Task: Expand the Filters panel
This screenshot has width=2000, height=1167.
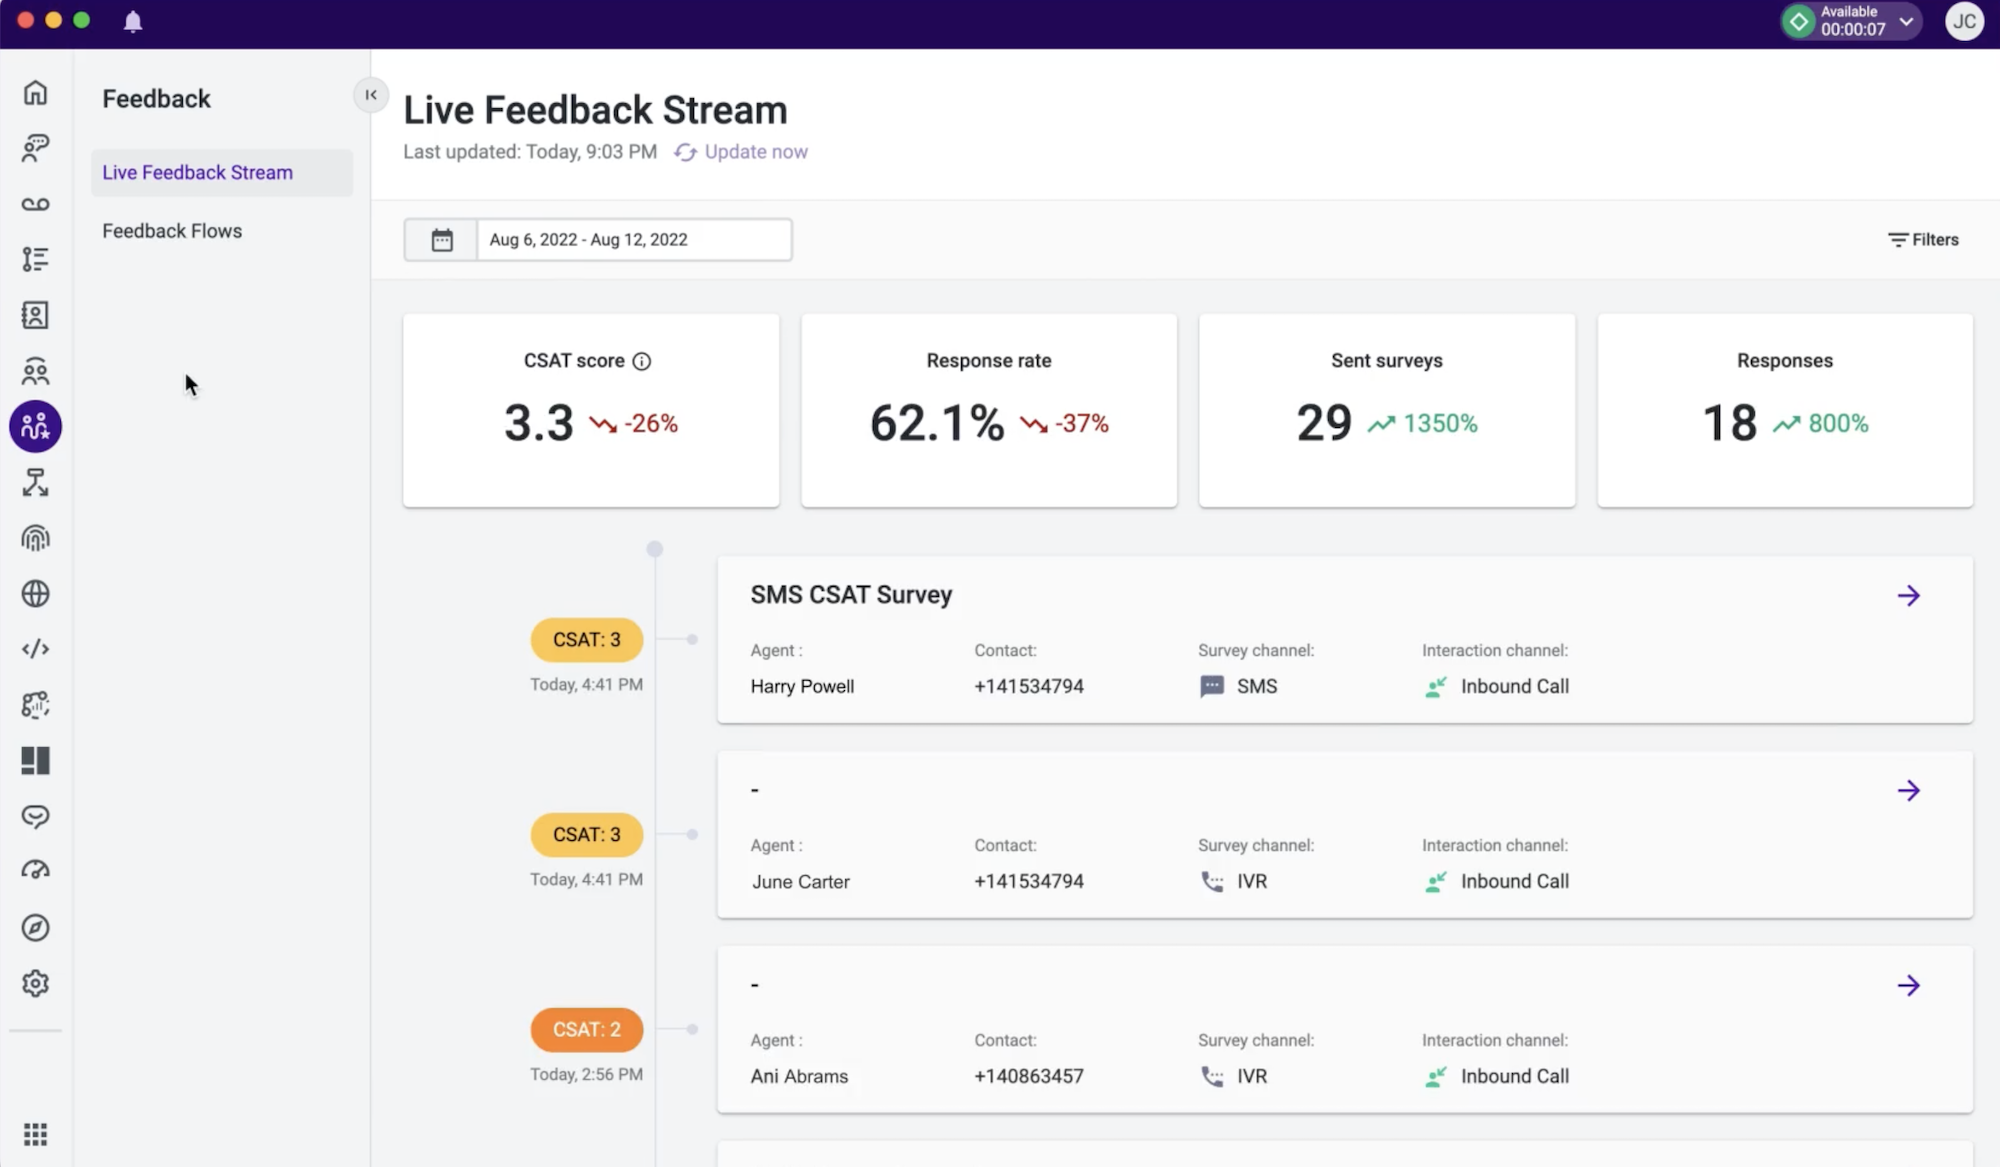Action: coord(1925,239)
